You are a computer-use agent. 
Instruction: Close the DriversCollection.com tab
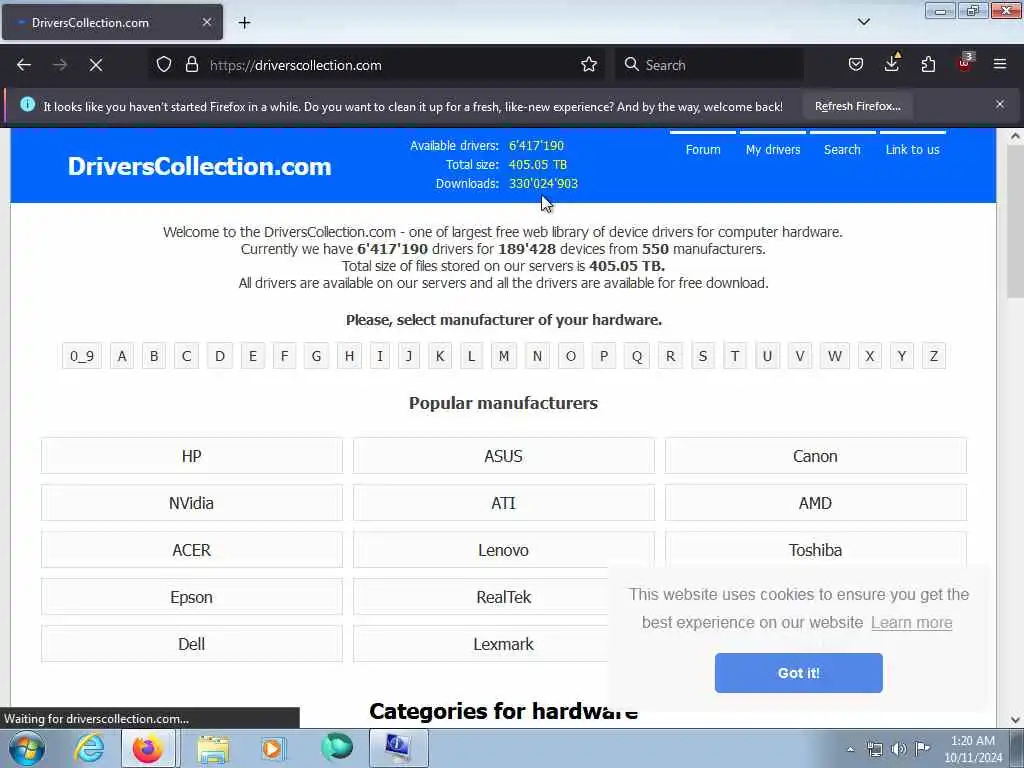(x=206, y=22)
